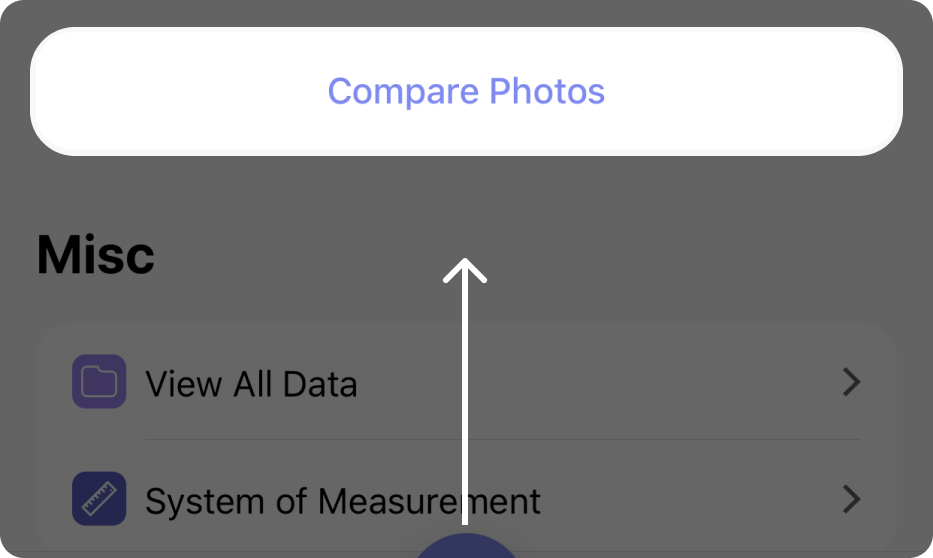Click the "View All Data" text label

click(251, 384)
